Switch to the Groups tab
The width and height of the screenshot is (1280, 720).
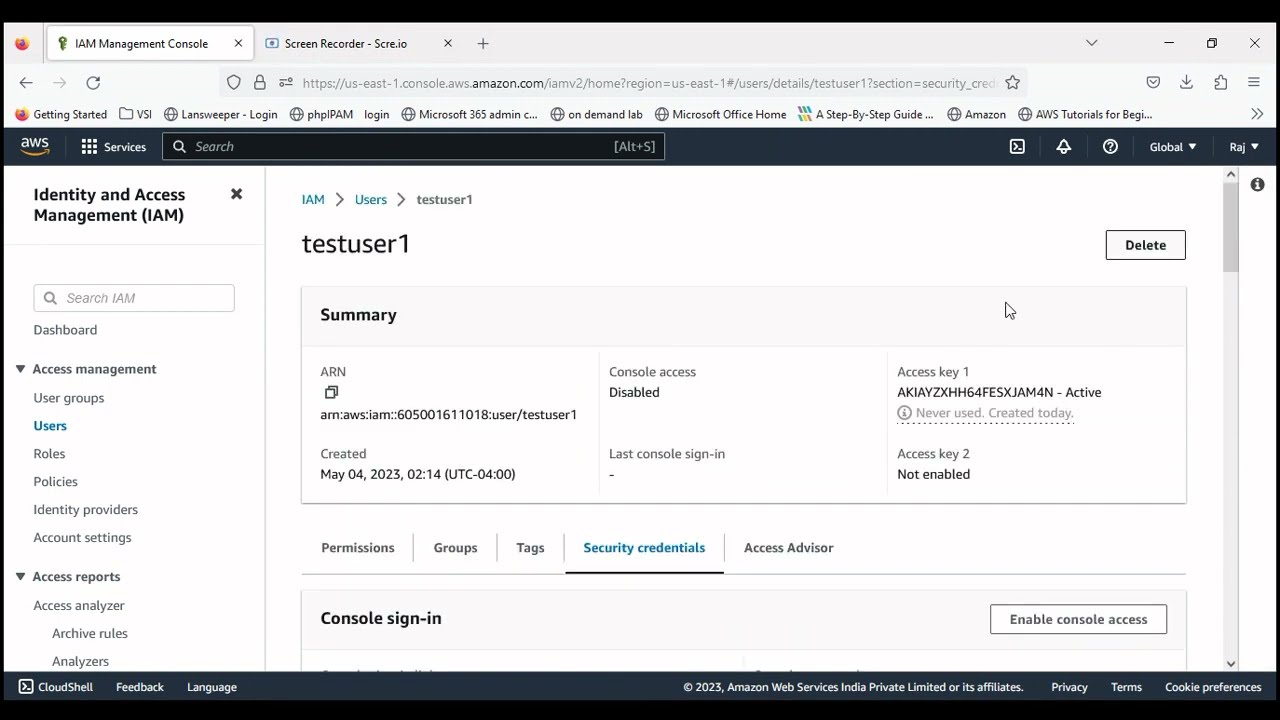click(x=455, y=548)
